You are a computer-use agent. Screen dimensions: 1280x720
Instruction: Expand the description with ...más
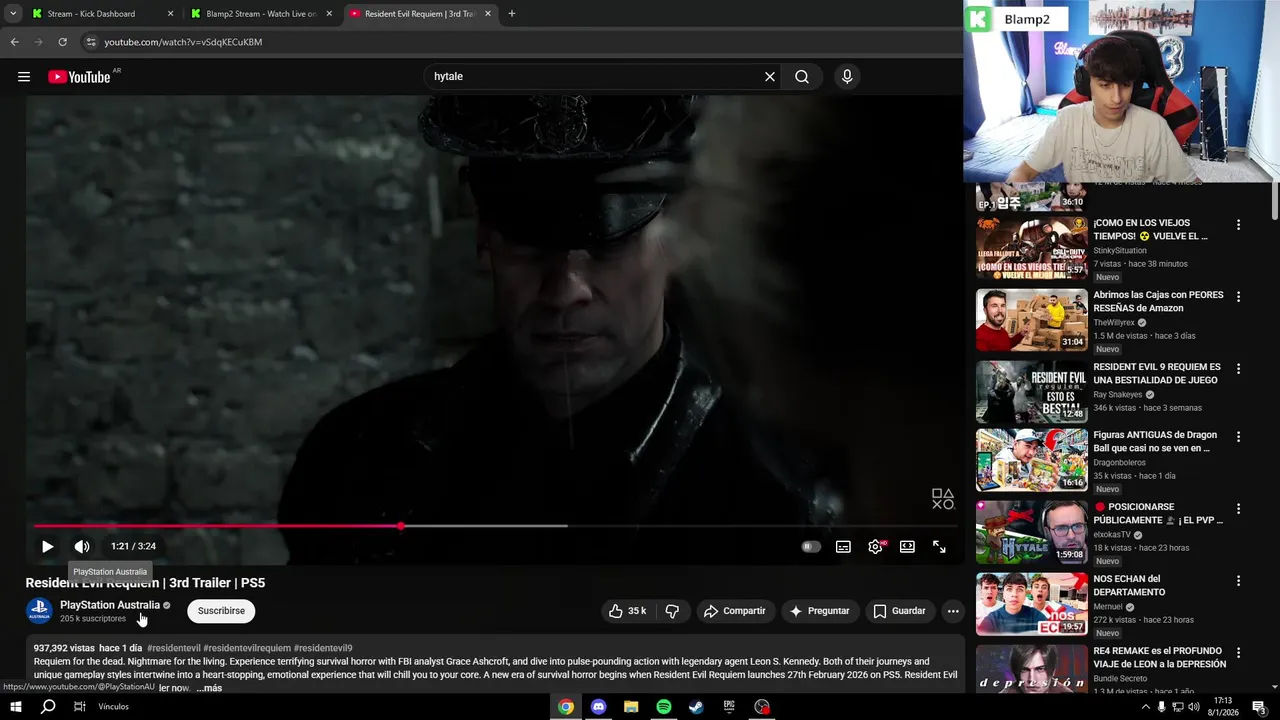(209, 688)
